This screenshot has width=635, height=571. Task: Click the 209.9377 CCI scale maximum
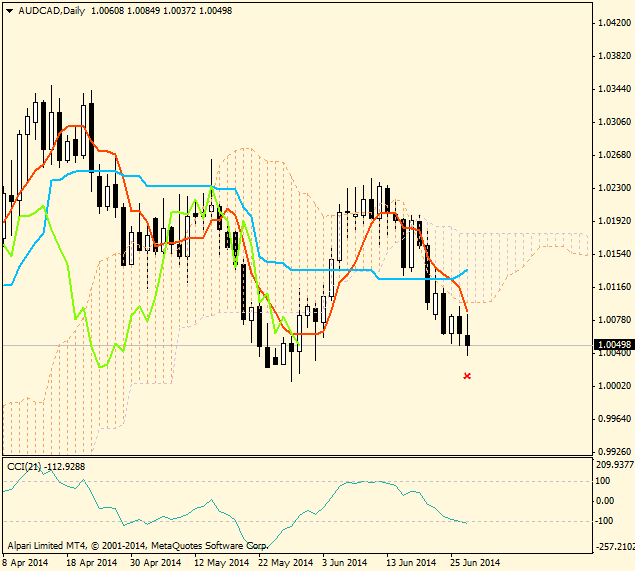point(615,464)
